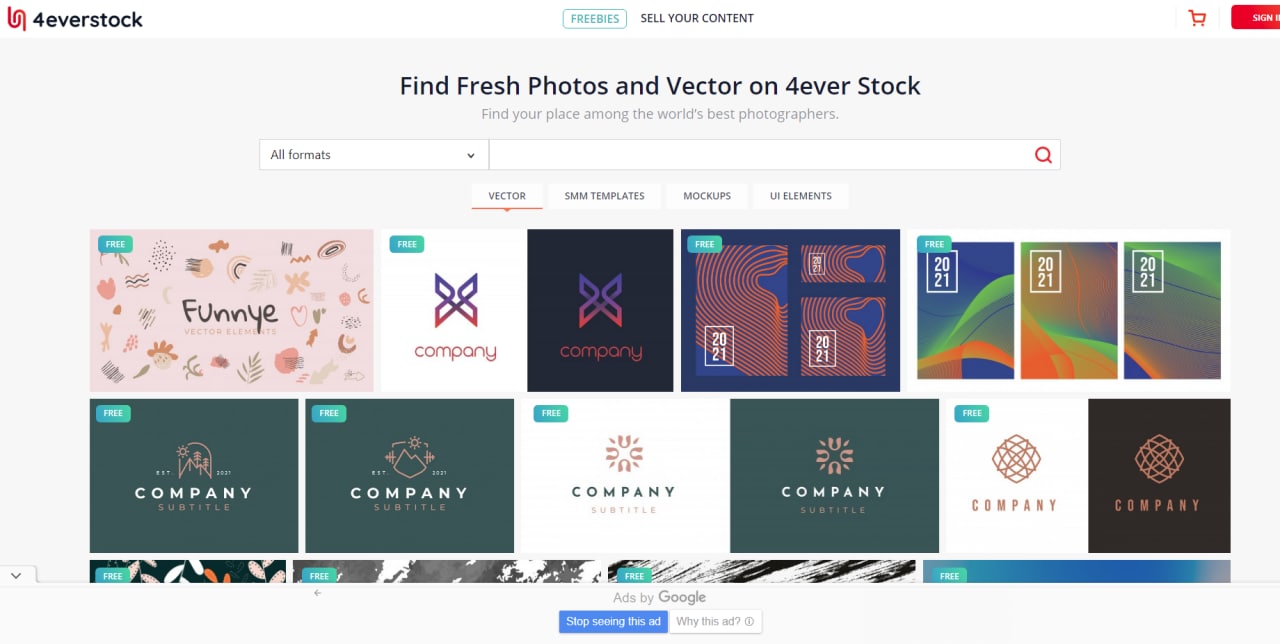
Task: Click the red search magnifier icon
Action: tap(1043, 155)
